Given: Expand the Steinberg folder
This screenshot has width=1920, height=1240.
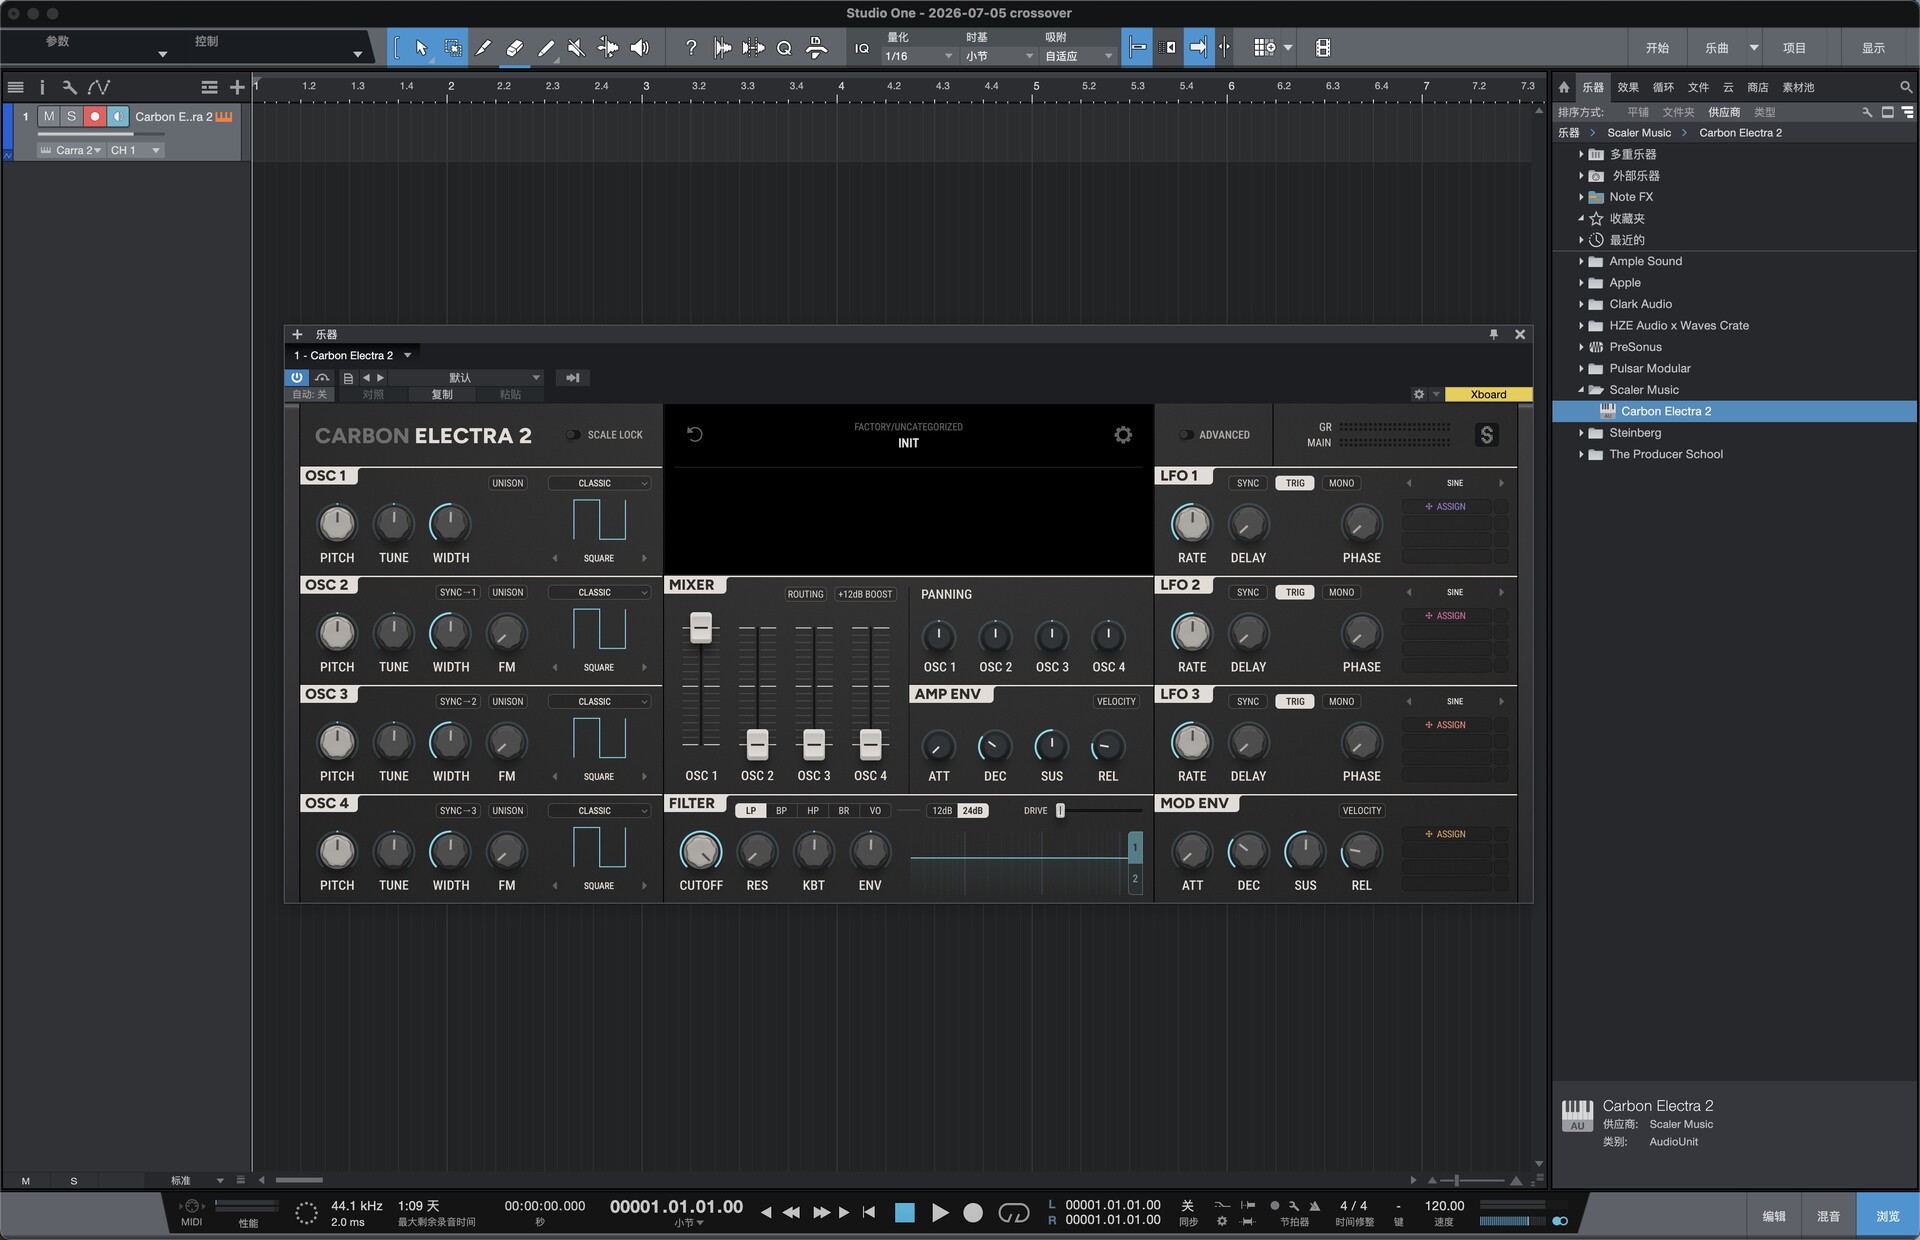Looking at the screenshot, I should (1581, 433).
